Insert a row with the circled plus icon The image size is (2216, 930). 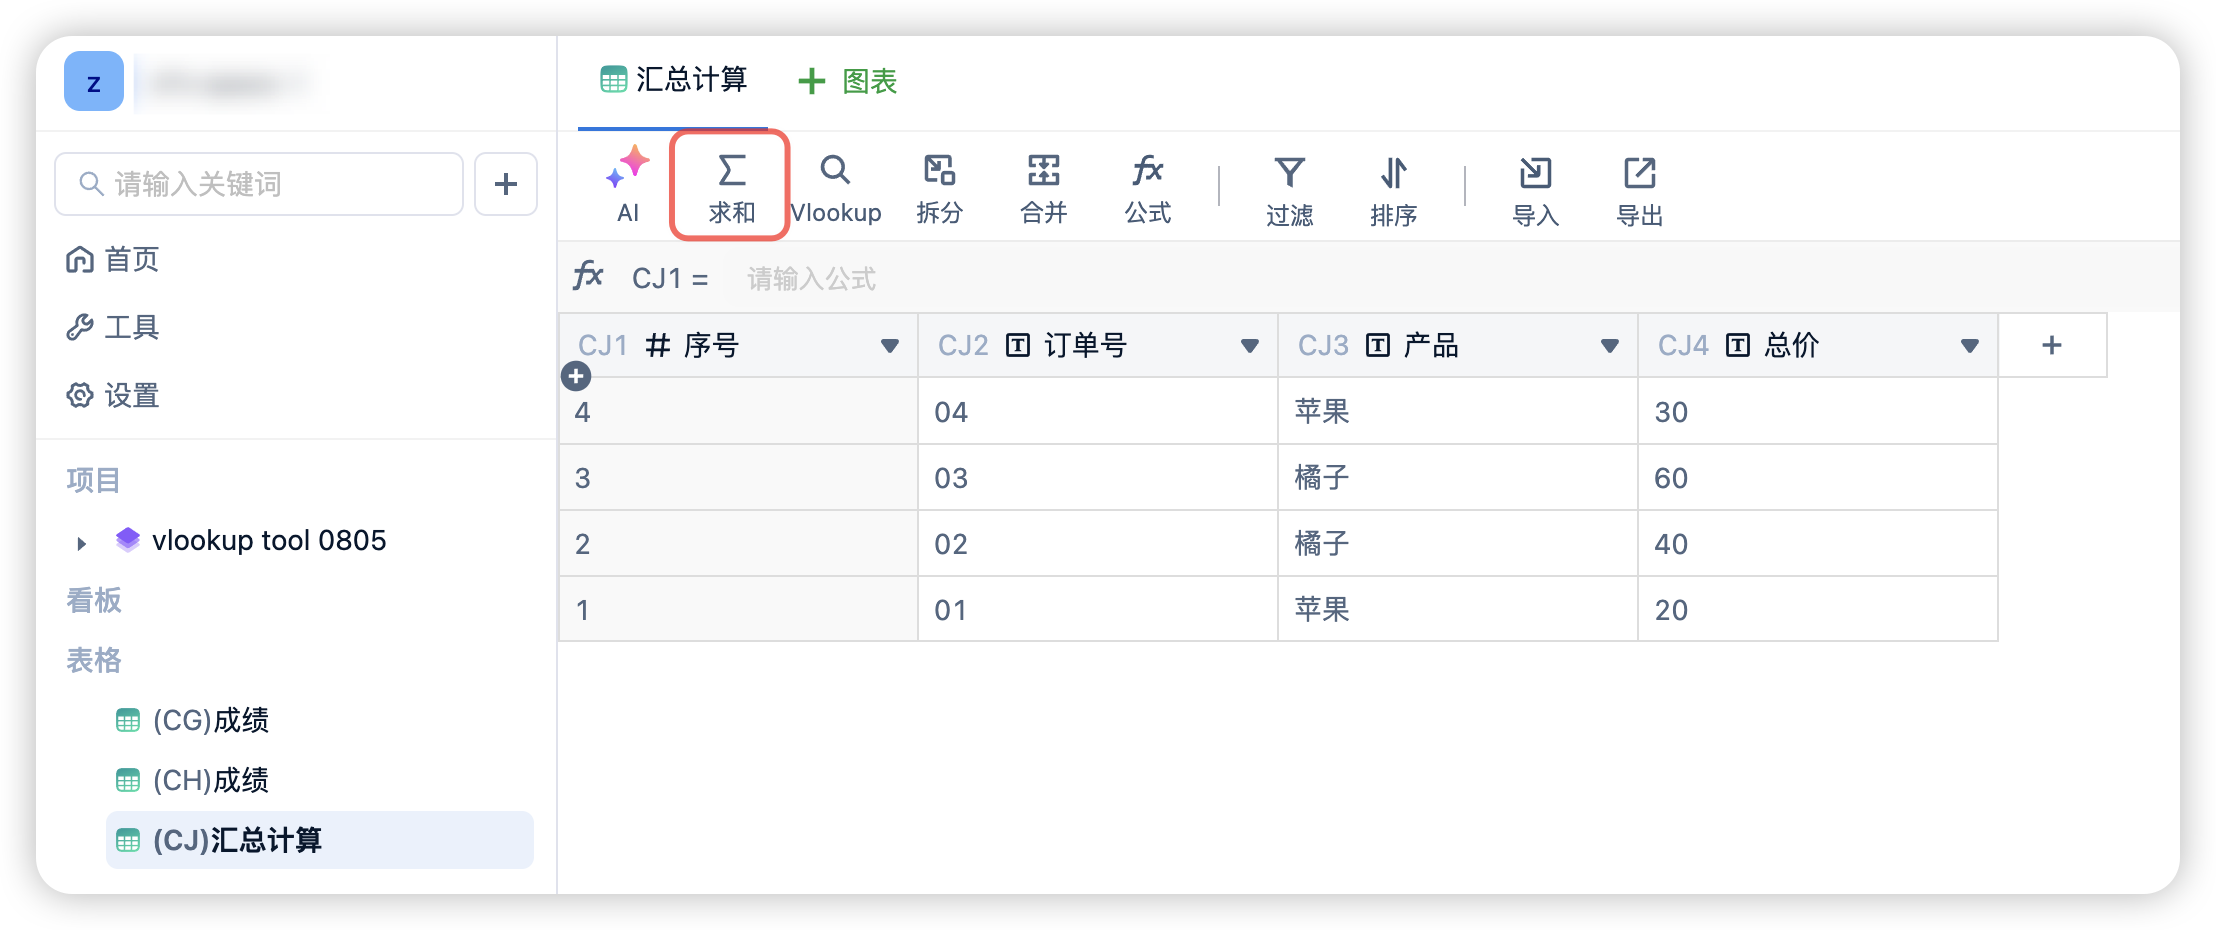click(x=576, y=377)
